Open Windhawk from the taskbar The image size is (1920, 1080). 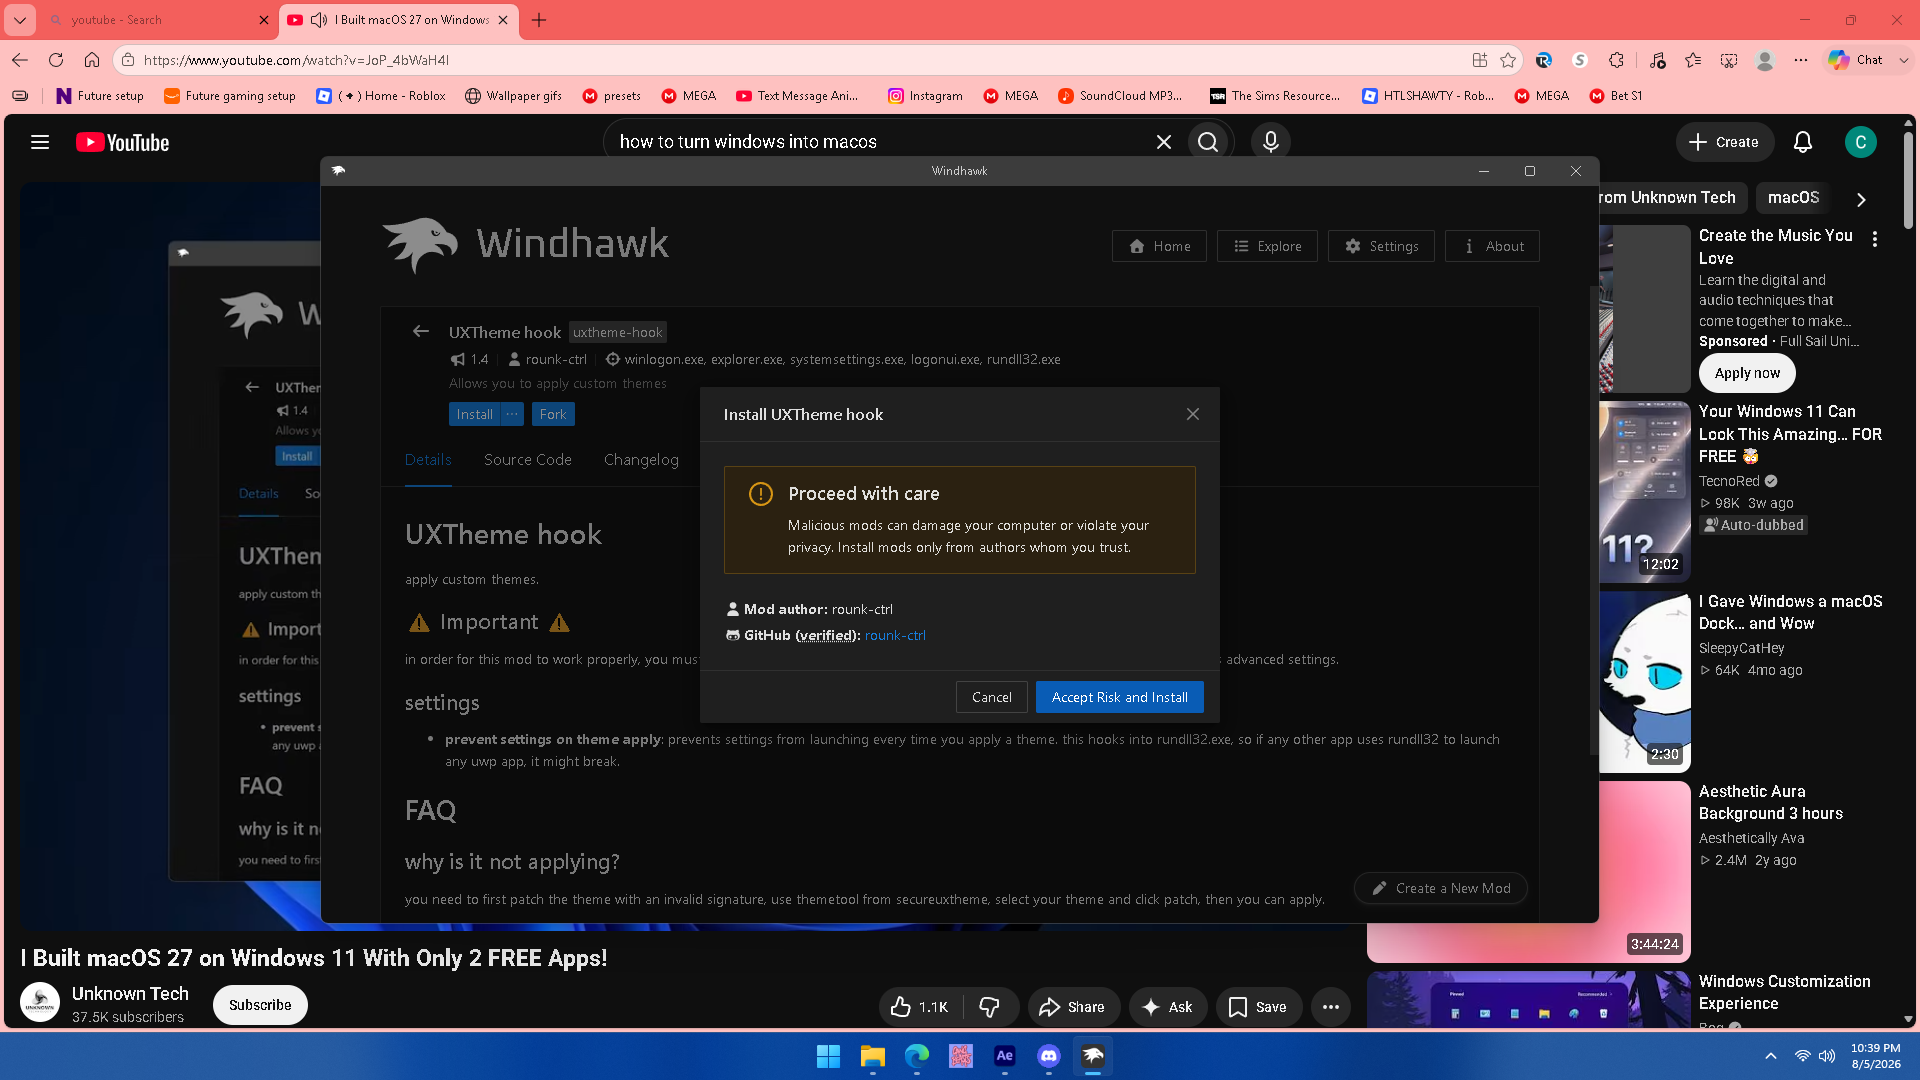[1093, 1056]
